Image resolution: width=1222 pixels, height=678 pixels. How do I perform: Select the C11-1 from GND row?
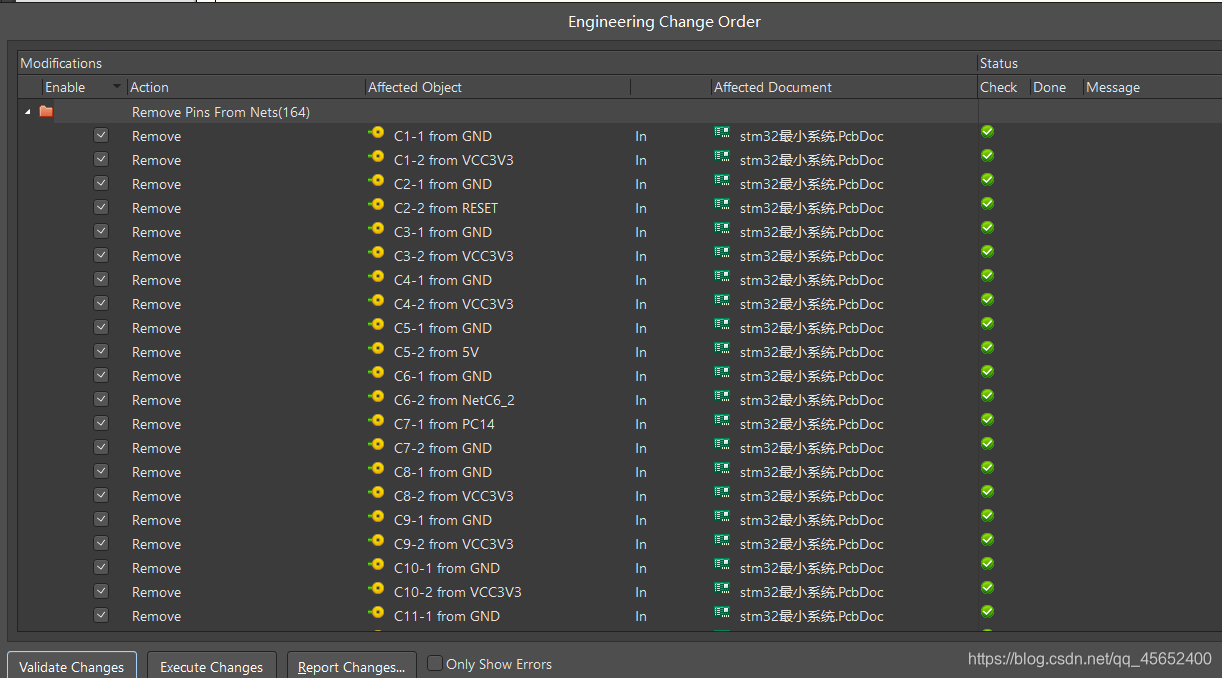[446, 616]
